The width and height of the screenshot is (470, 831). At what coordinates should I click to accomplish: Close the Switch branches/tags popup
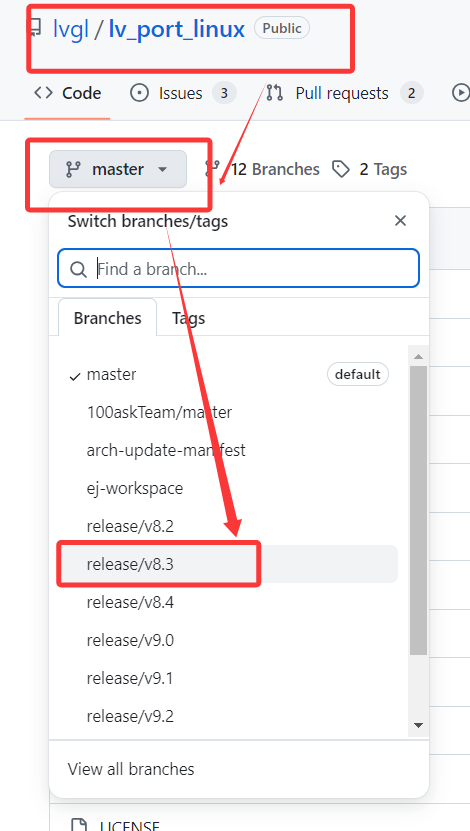(401, 221)
